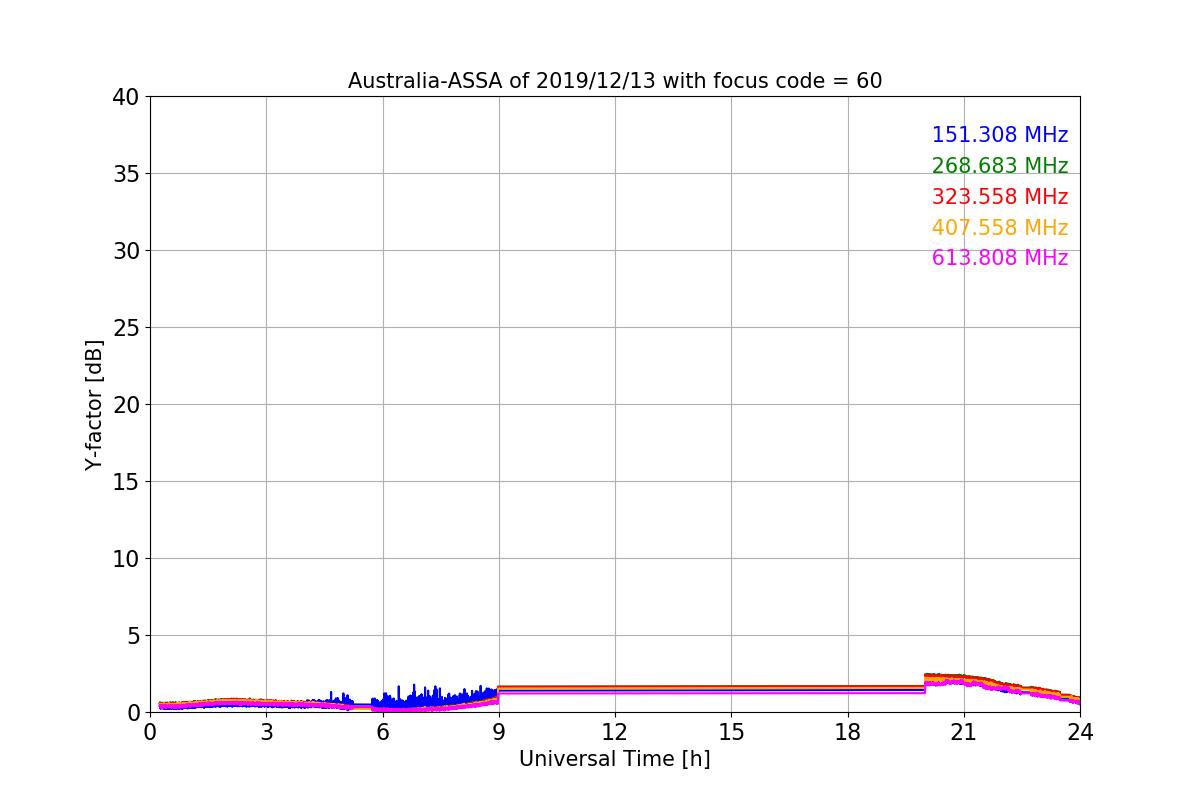
Task: Click the y-axis tick label 40
Action: (x=126, y=97)
